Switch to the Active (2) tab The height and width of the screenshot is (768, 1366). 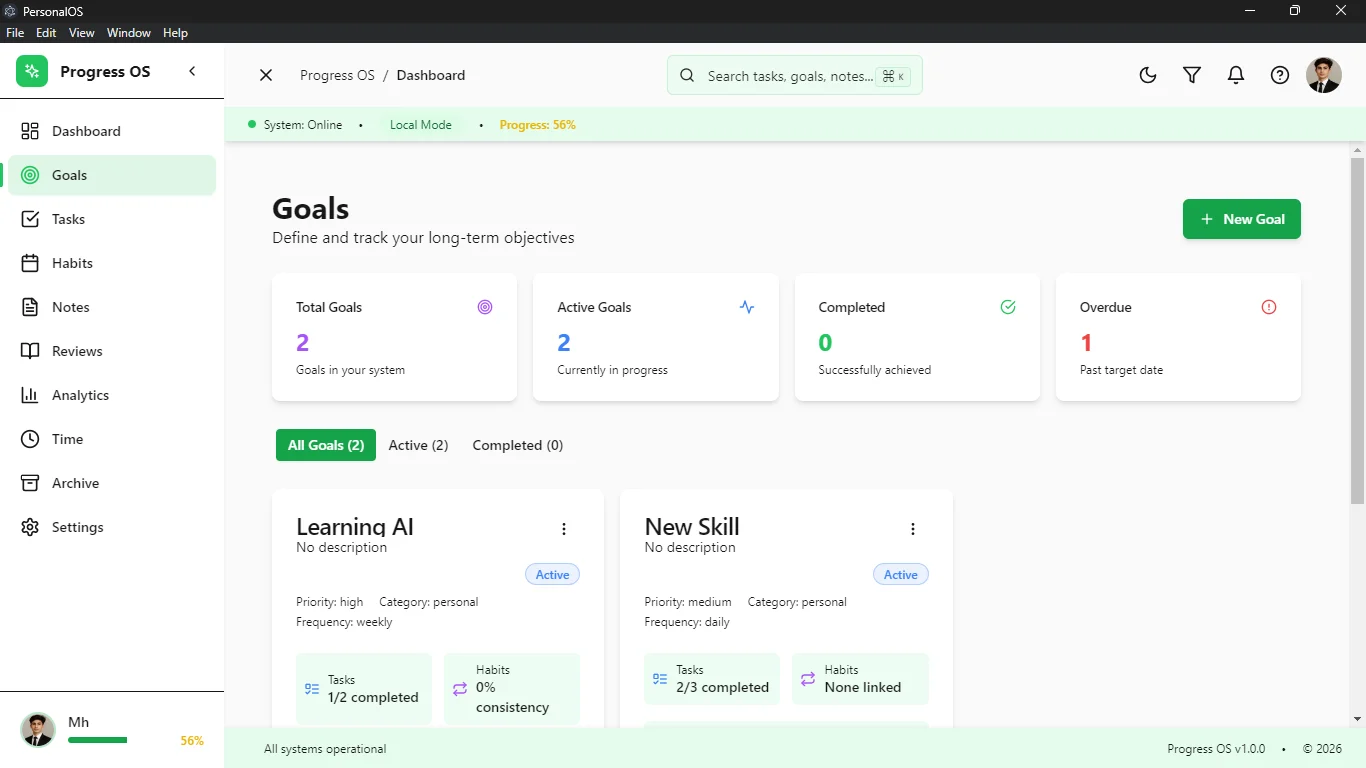[418, 445]
